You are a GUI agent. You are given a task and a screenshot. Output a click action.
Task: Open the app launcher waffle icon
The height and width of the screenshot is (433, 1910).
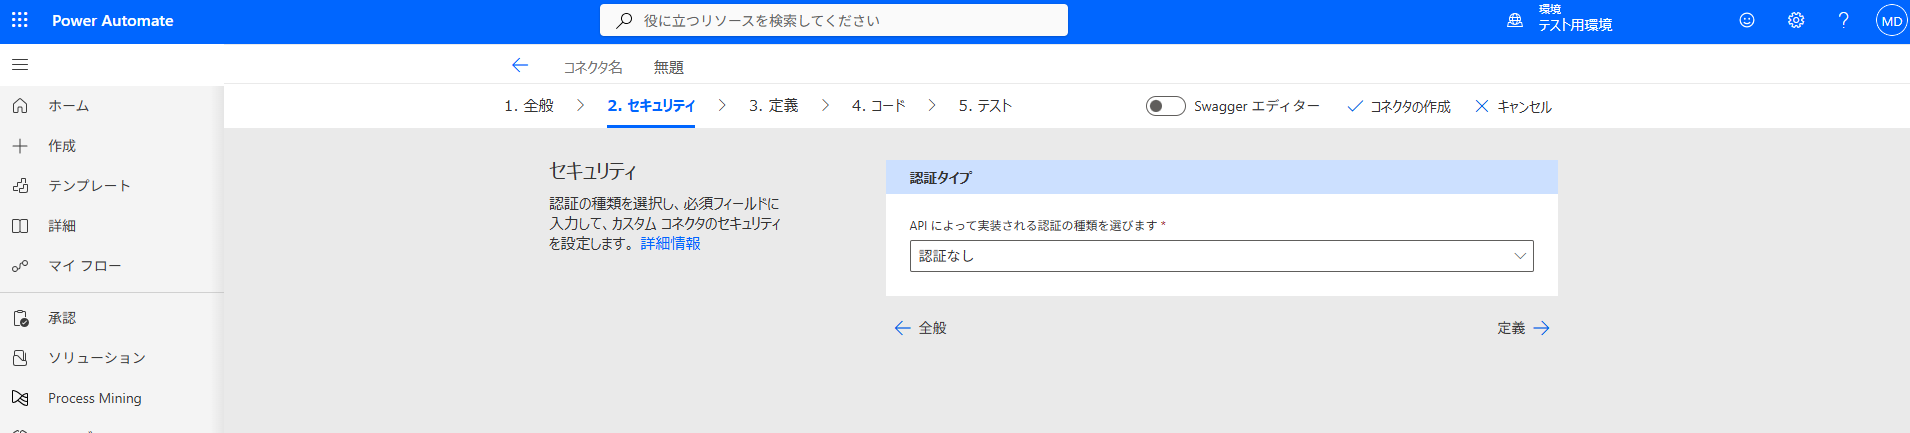coord(20,20)
